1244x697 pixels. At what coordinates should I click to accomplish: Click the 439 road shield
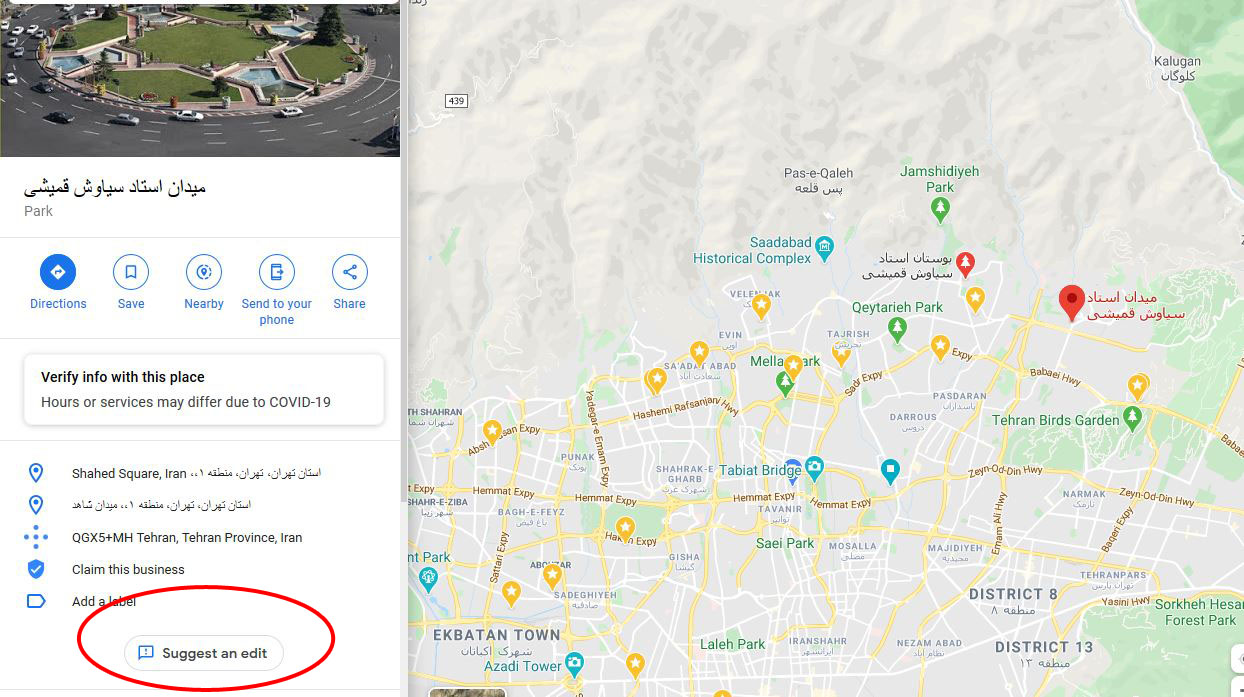457,100
